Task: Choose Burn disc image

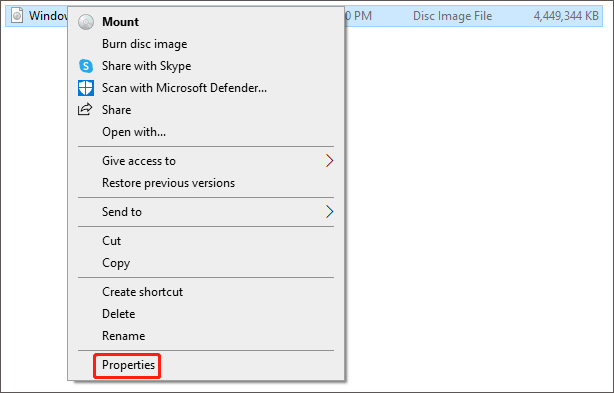Action: click(144, 44)
